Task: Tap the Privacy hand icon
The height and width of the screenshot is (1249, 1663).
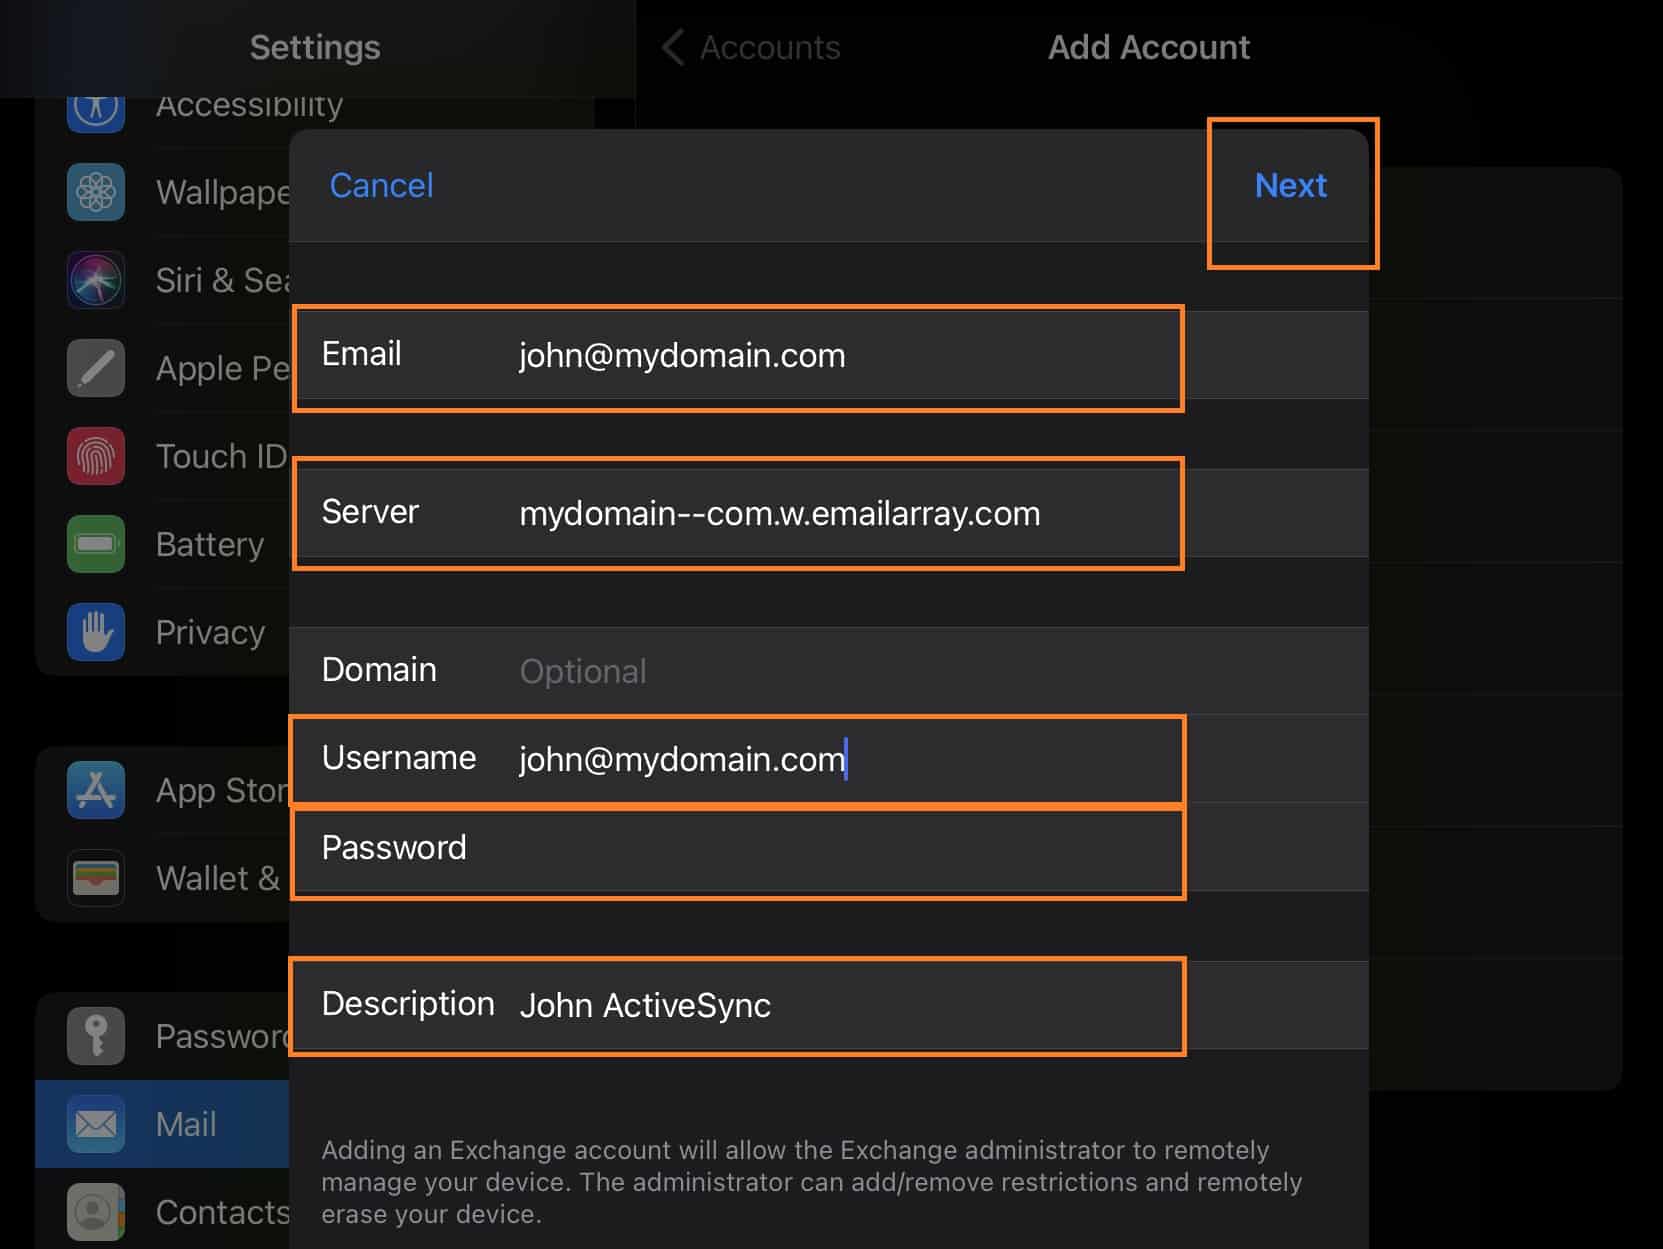Action: click(x=96, y=632)
